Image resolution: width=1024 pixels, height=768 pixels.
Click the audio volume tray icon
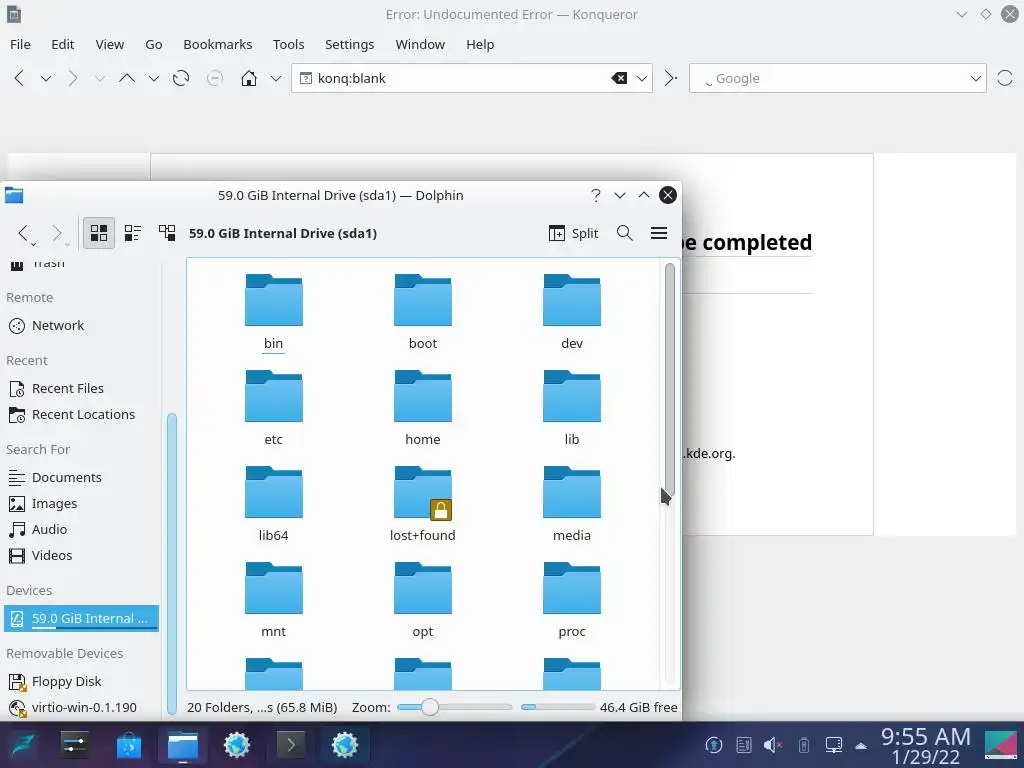point(773,745)
